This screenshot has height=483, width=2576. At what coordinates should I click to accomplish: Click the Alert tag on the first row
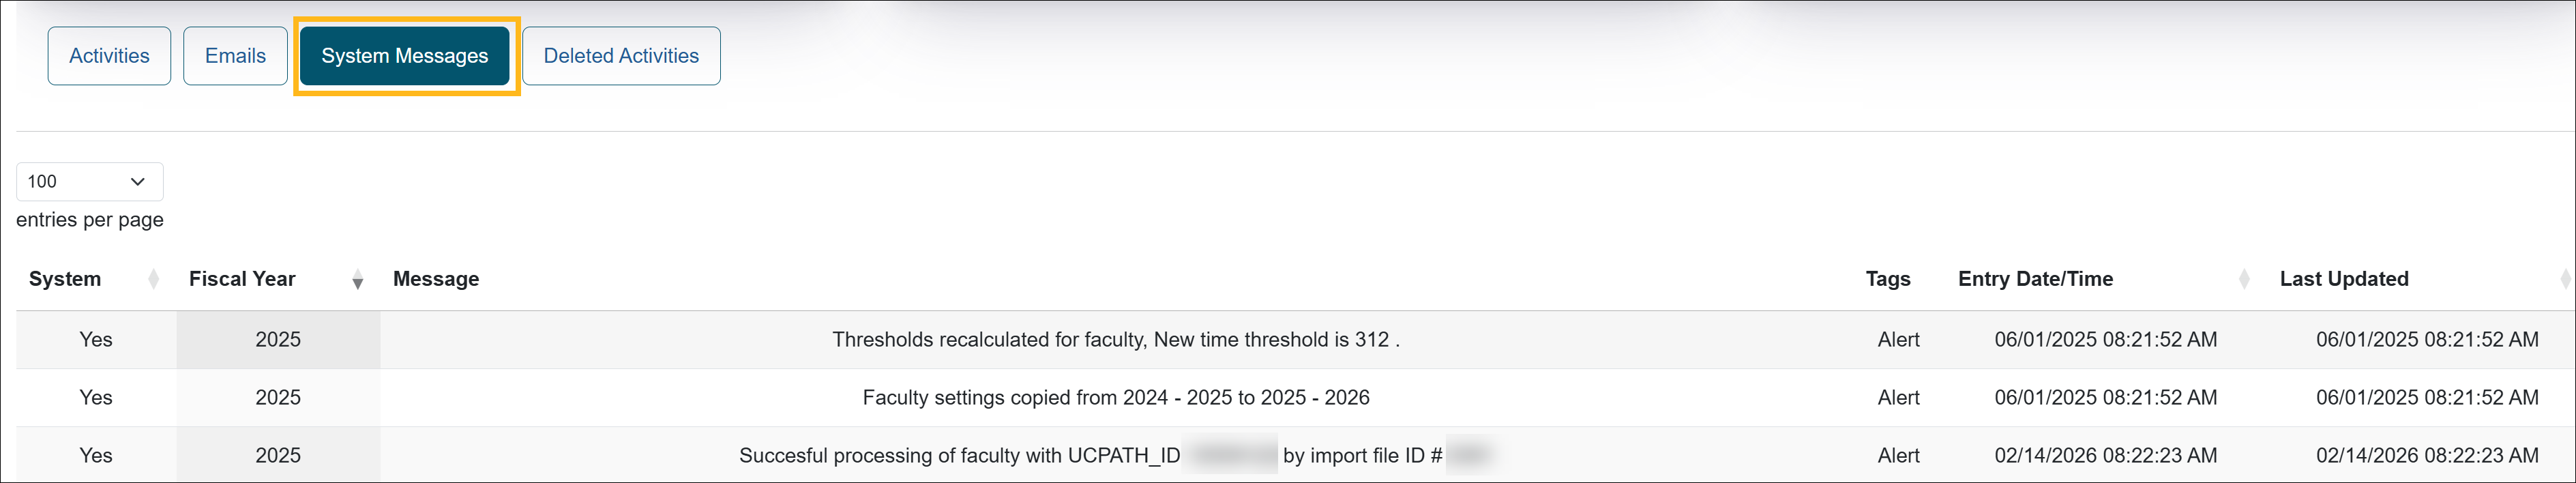1898,339
